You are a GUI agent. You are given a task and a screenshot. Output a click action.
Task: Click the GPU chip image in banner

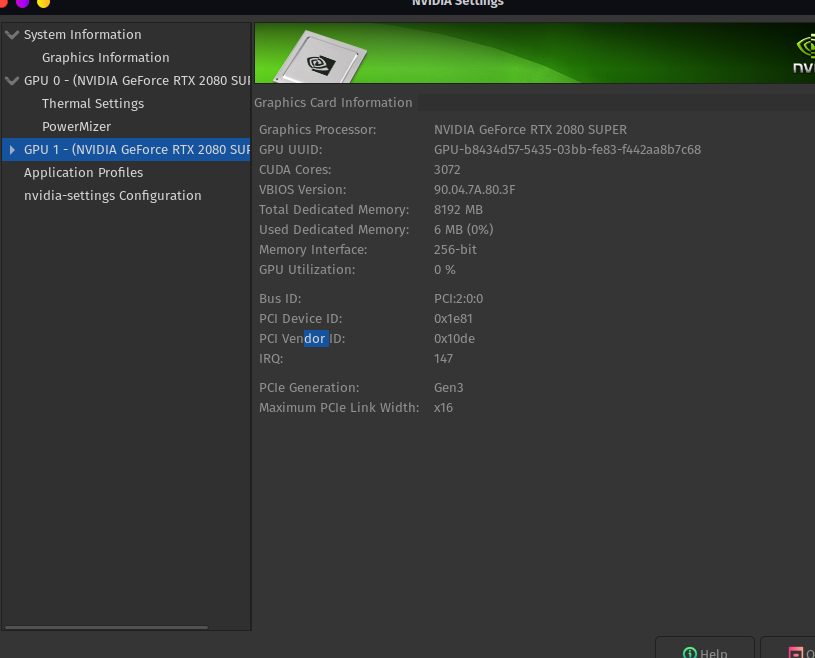pyautogui.click(x=320, y=58)
